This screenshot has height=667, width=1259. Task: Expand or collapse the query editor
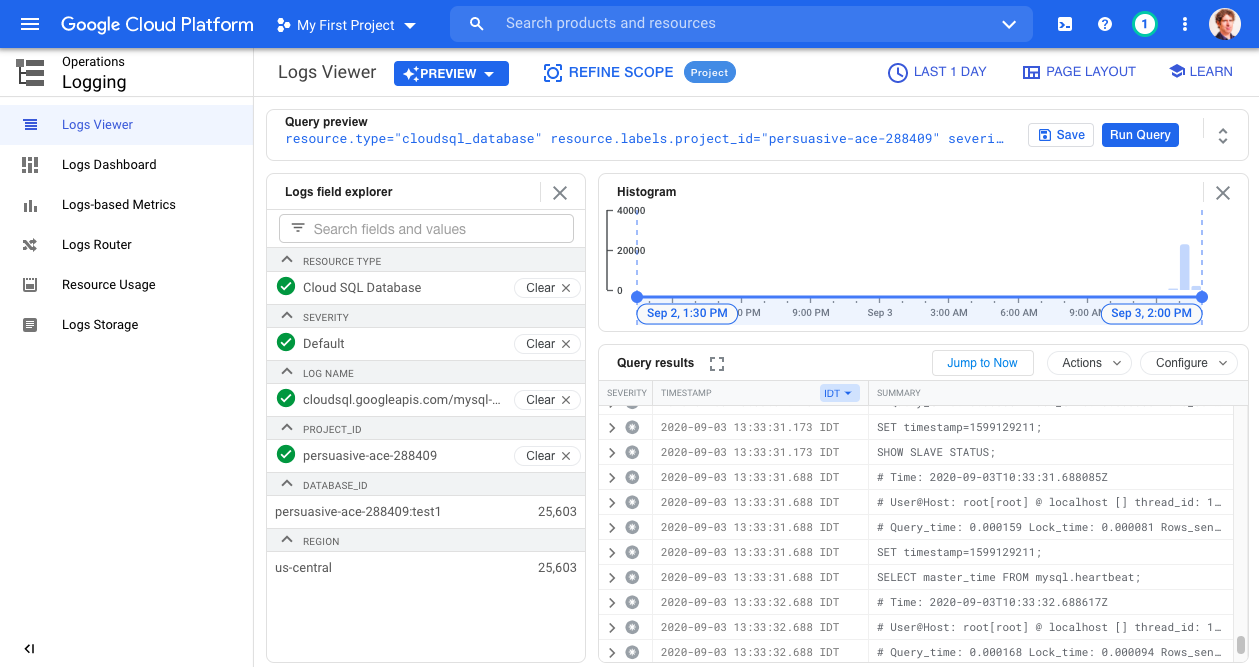click(1222, 135)
